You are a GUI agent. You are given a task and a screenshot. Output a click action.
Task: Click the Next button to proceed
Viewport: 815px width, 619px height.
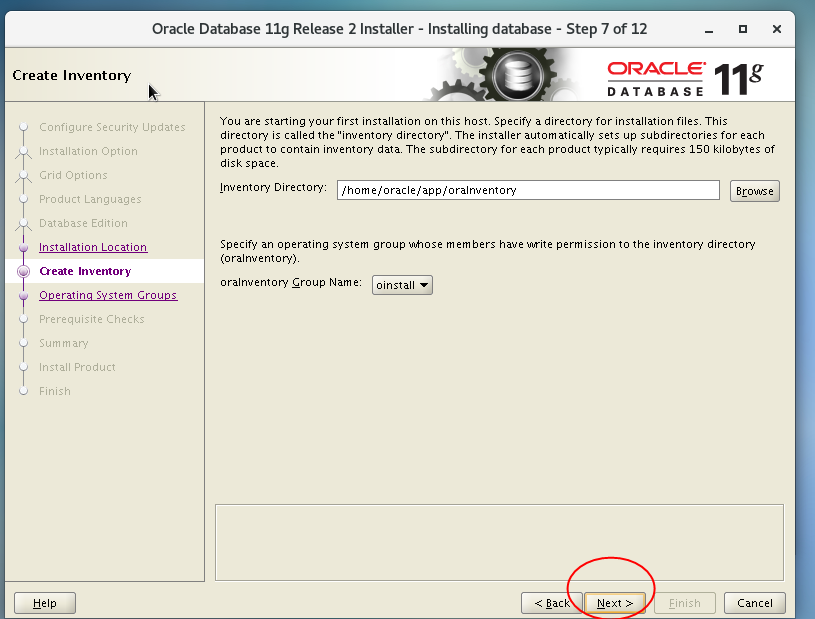pyautogui.click(x=613, y=603)
